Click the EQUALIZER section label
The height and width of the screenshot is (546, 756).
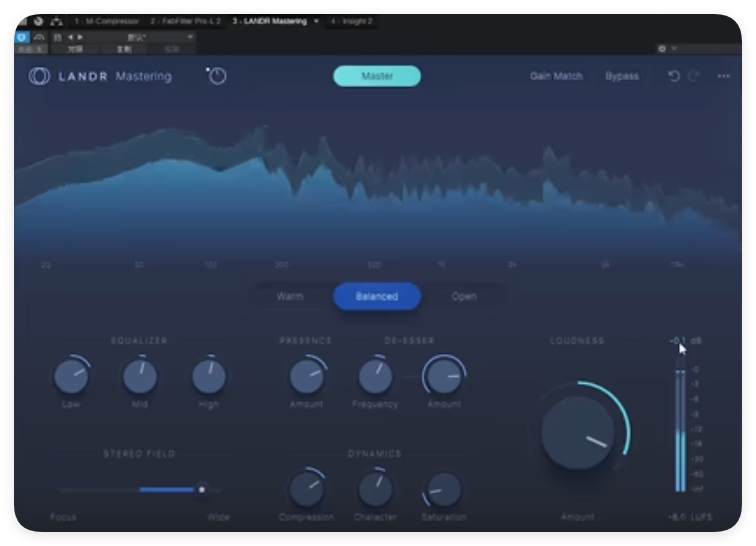click(139, 341)
